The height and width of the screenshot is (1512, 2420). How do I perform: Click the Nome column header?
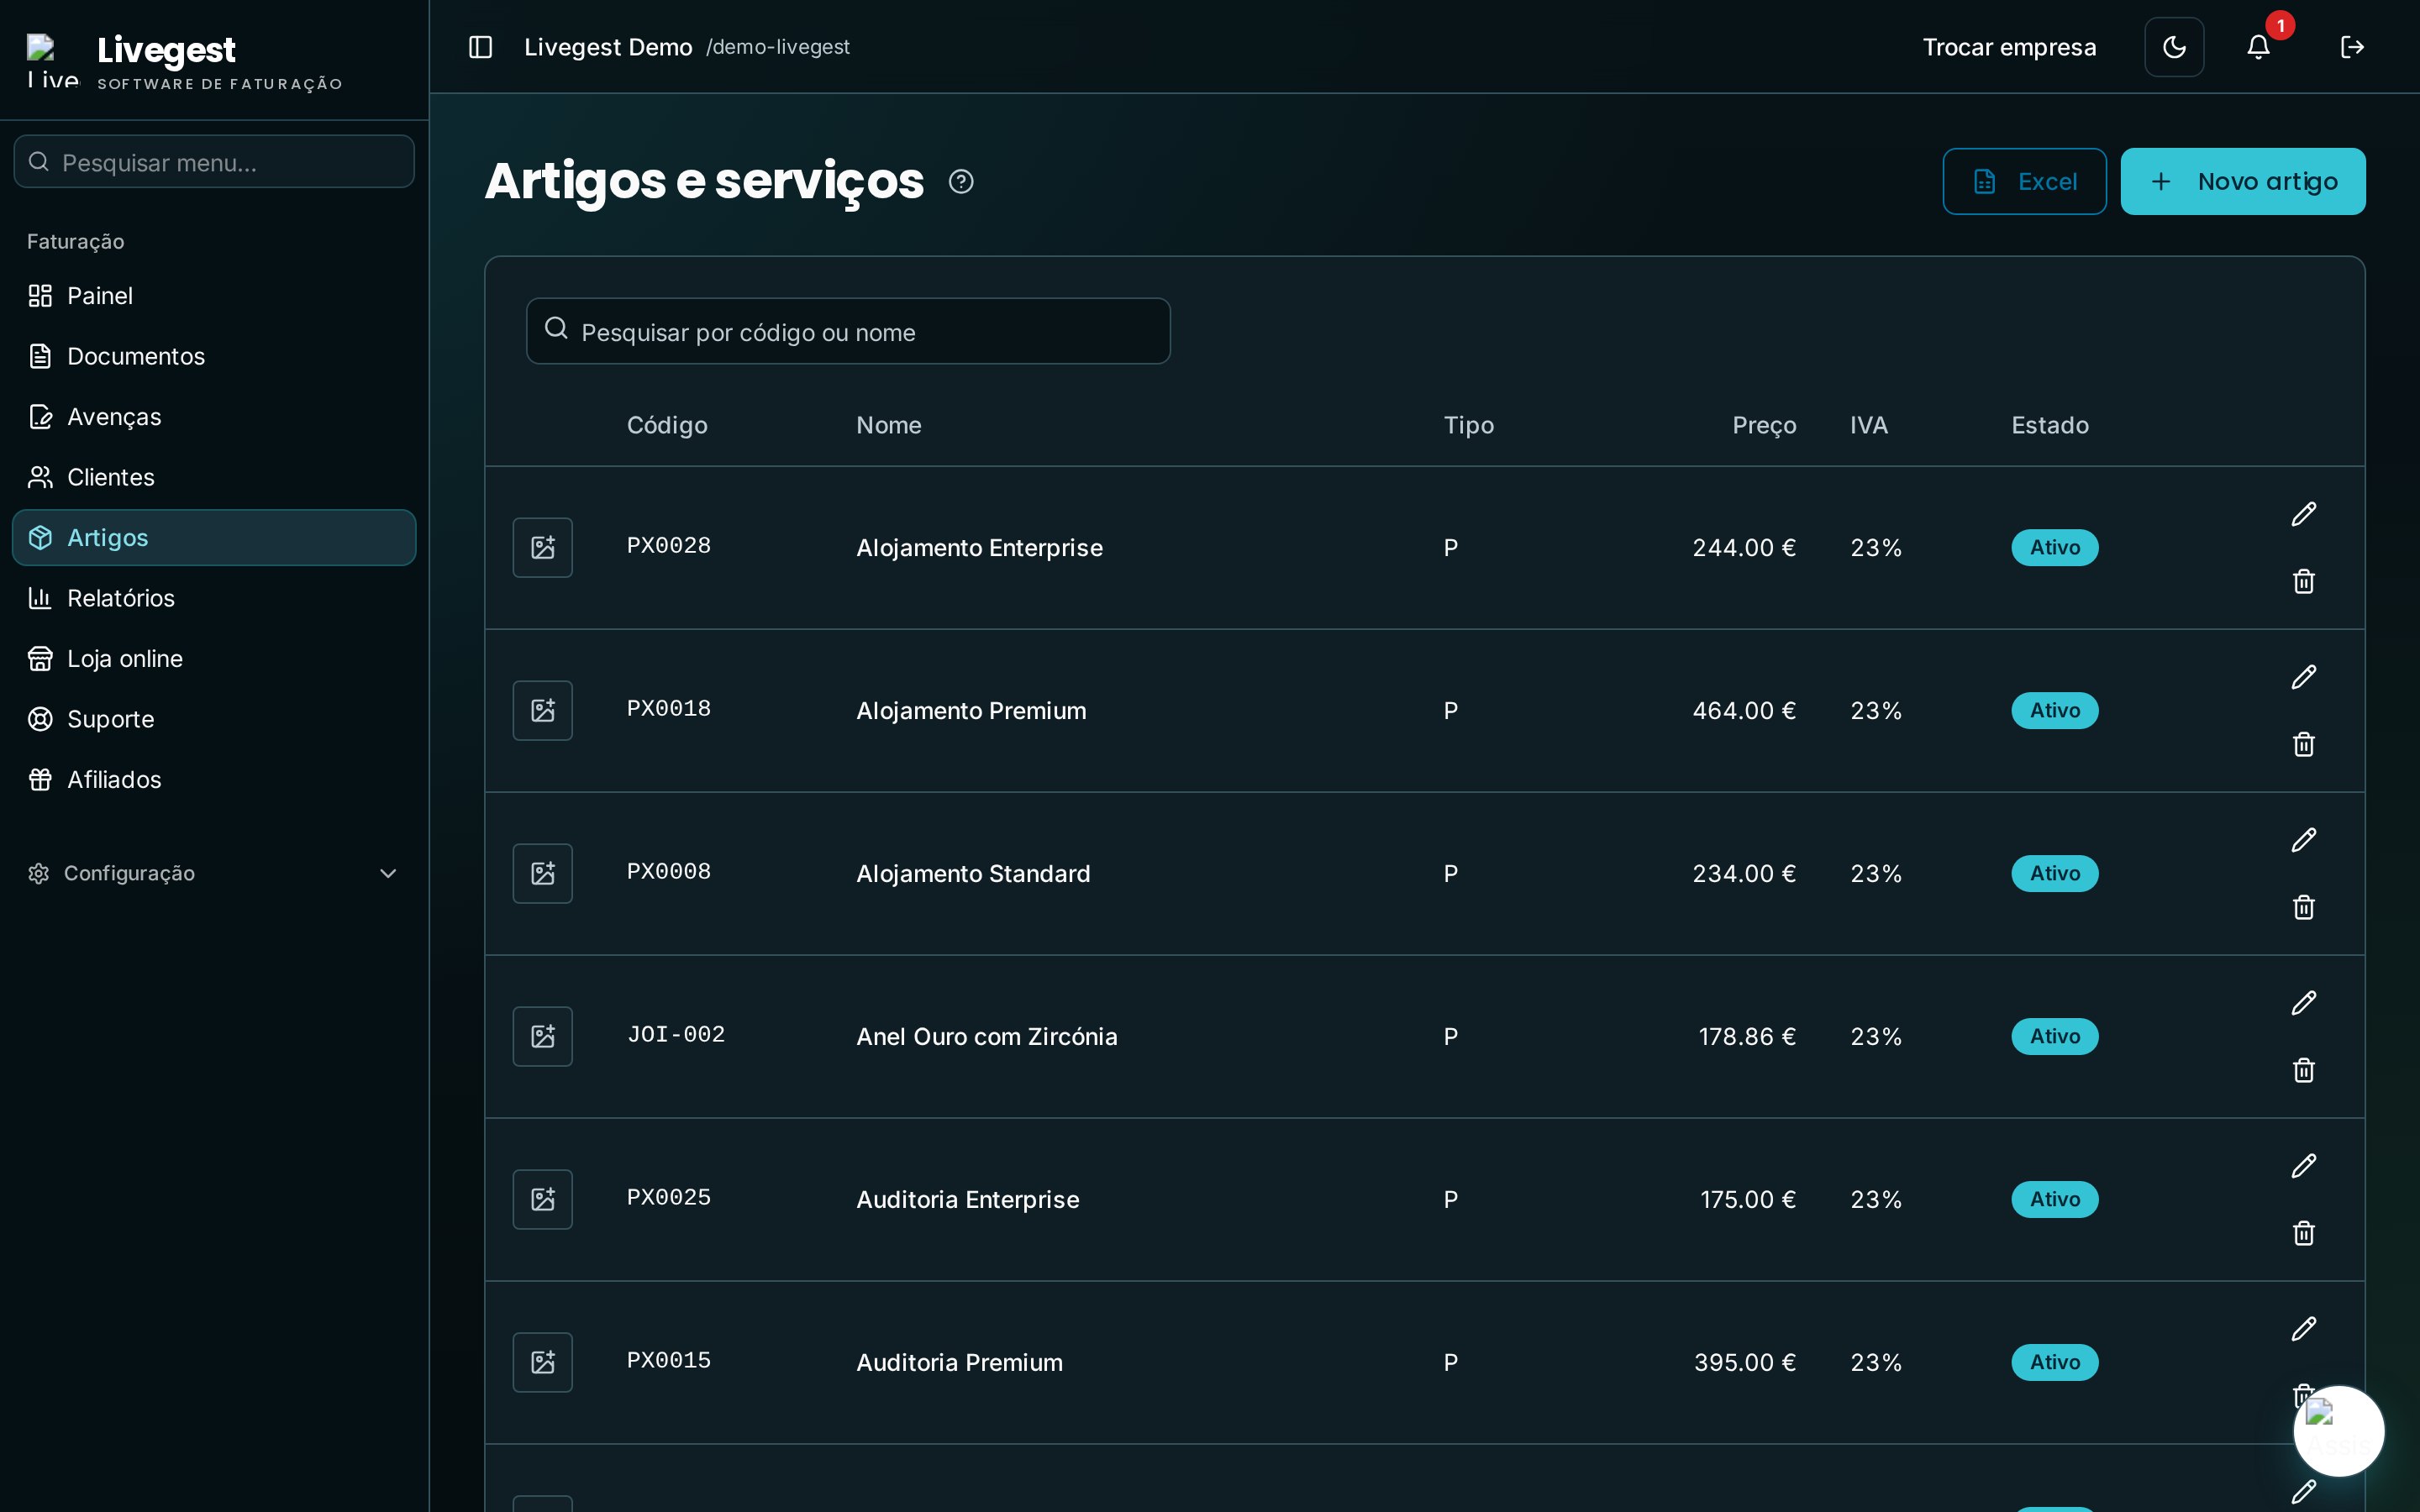point(889,425)
